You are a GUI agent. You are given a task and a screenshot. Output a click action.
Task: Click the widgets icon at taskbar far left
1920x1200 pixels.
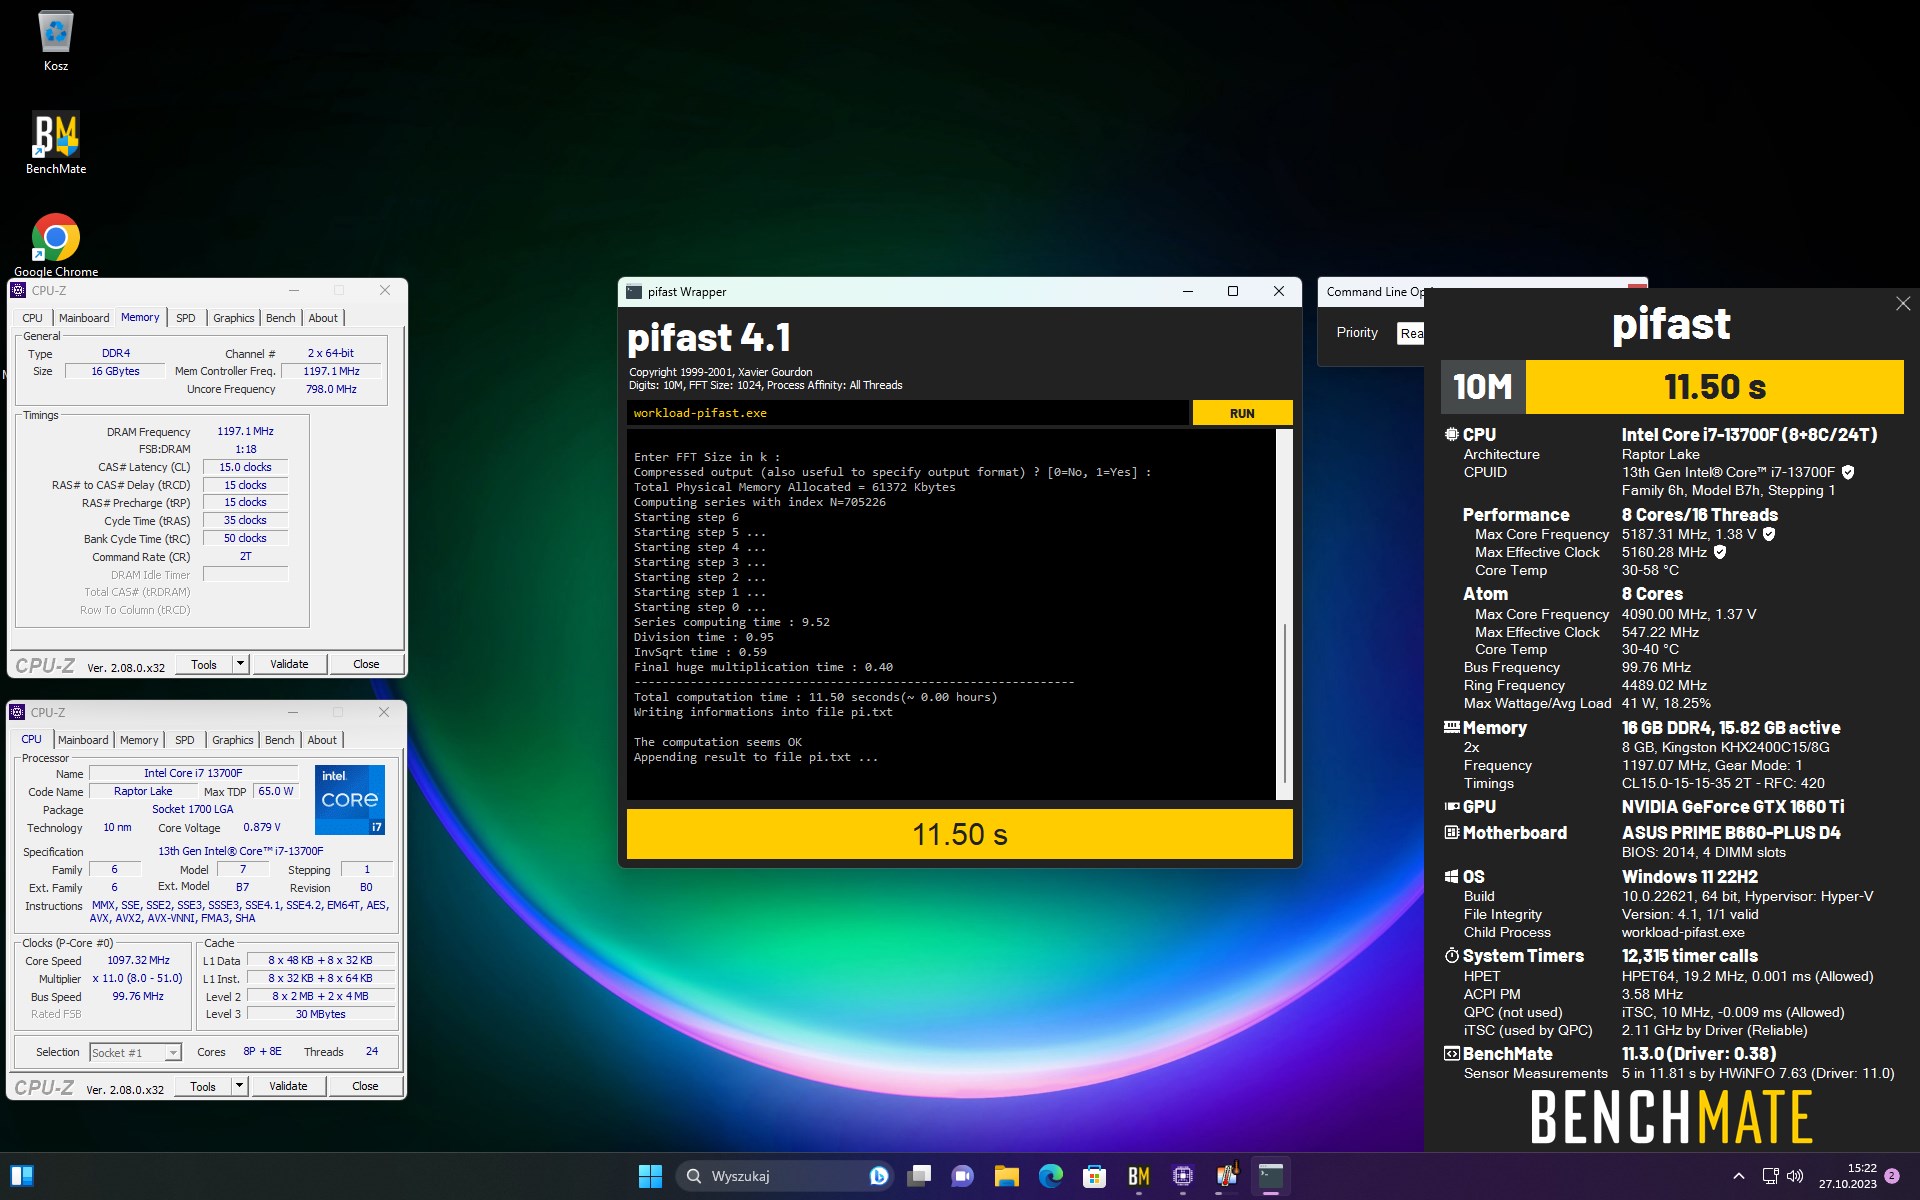[x=22, y=1176]
